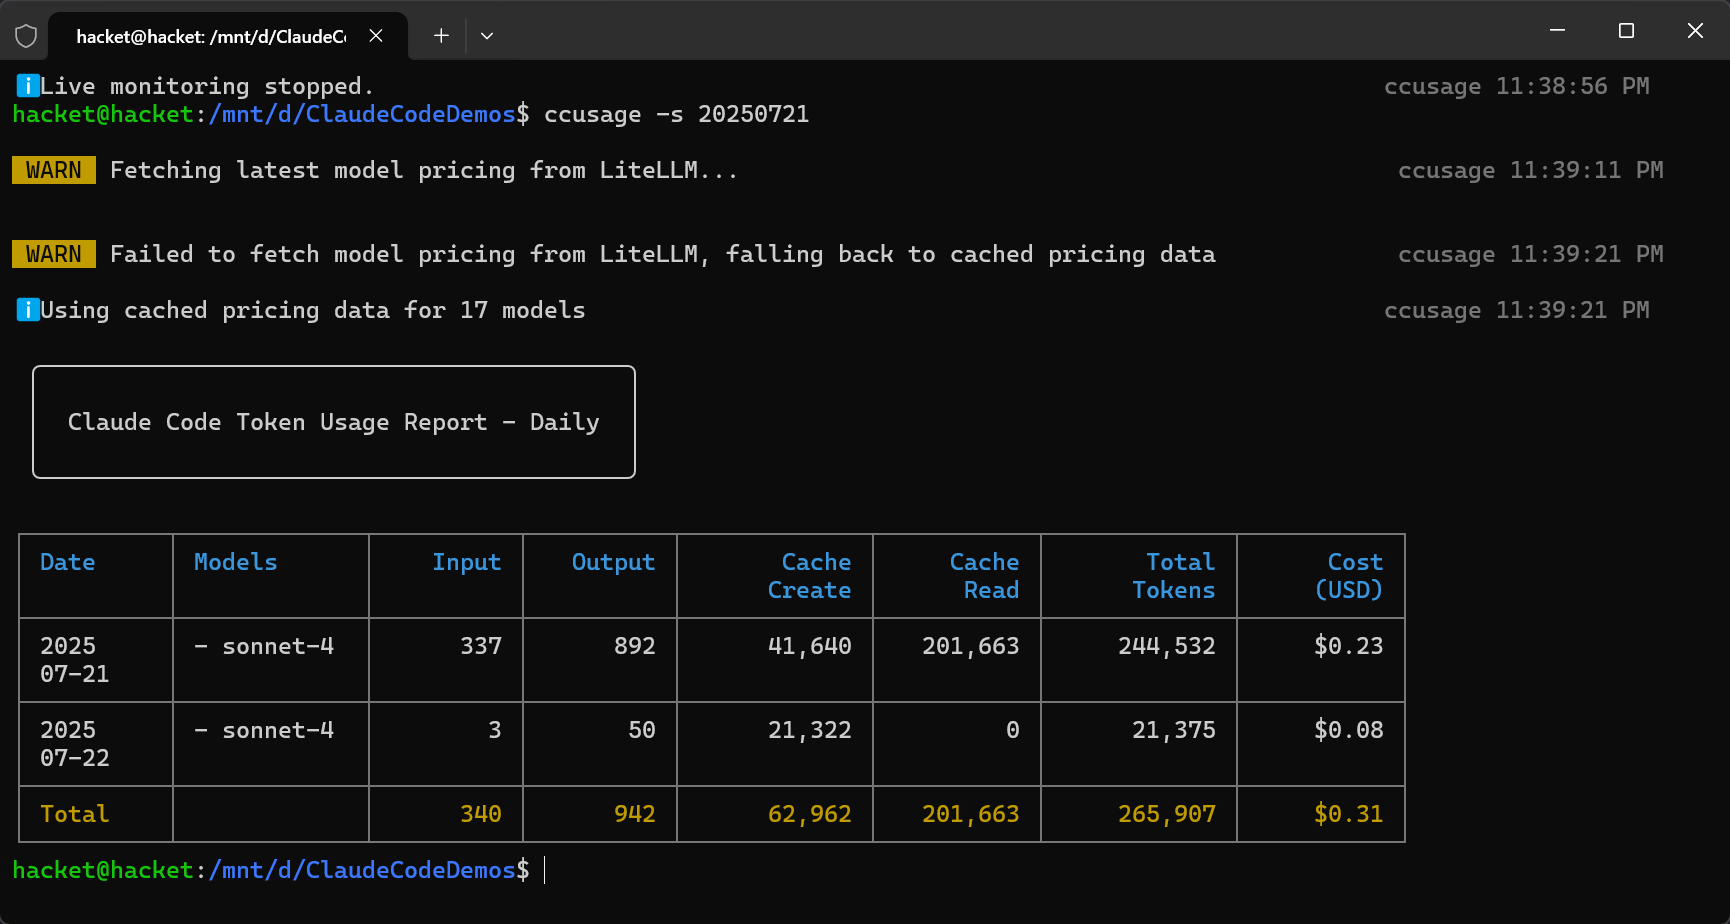Click total tokens value 21,375
Image resolution: width=1730 pixels, height=924 pixels.
(1174, 730)
